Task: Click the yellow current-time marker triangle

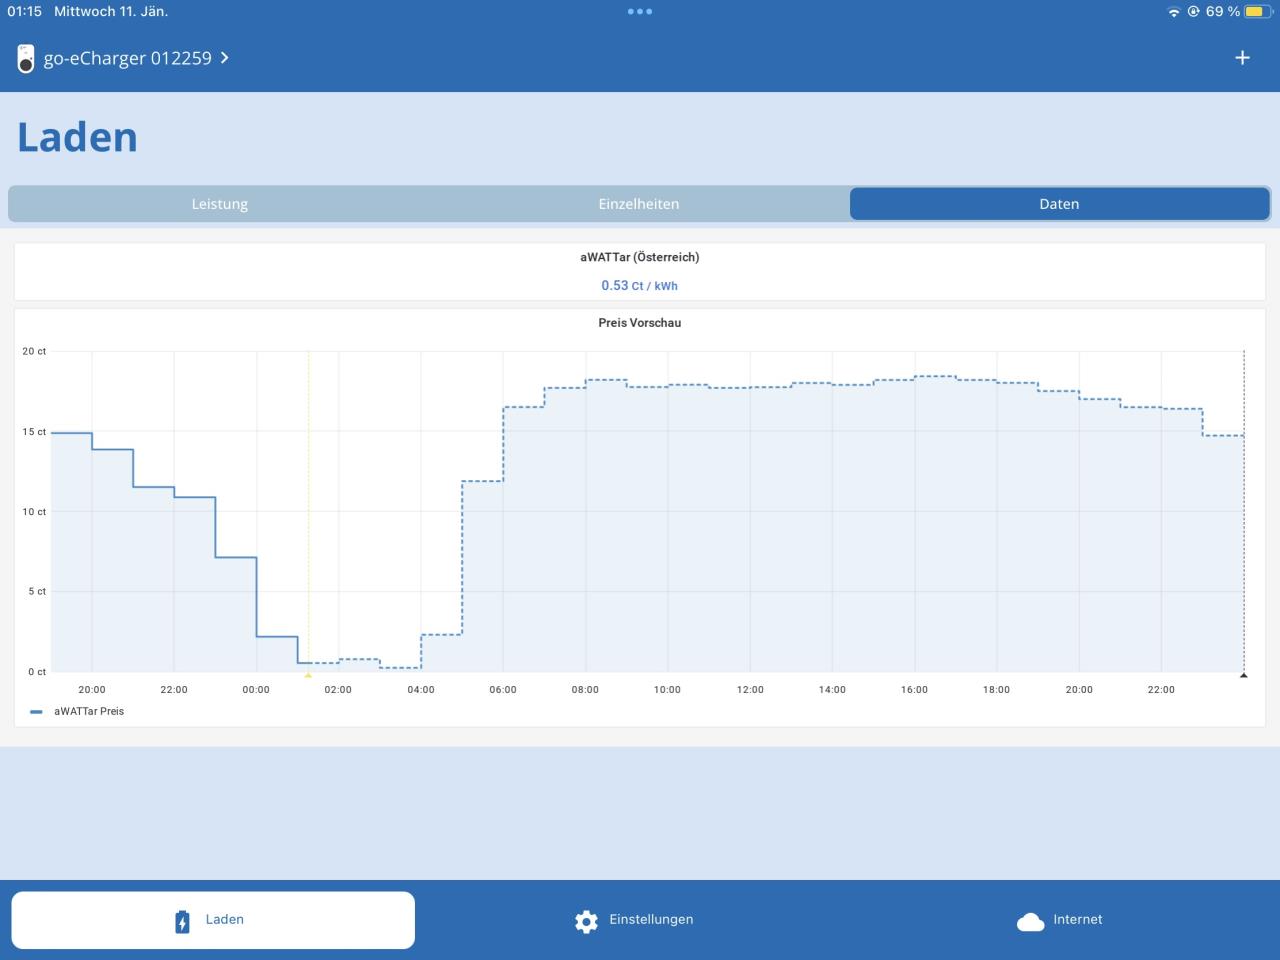Action: point(308,675)
